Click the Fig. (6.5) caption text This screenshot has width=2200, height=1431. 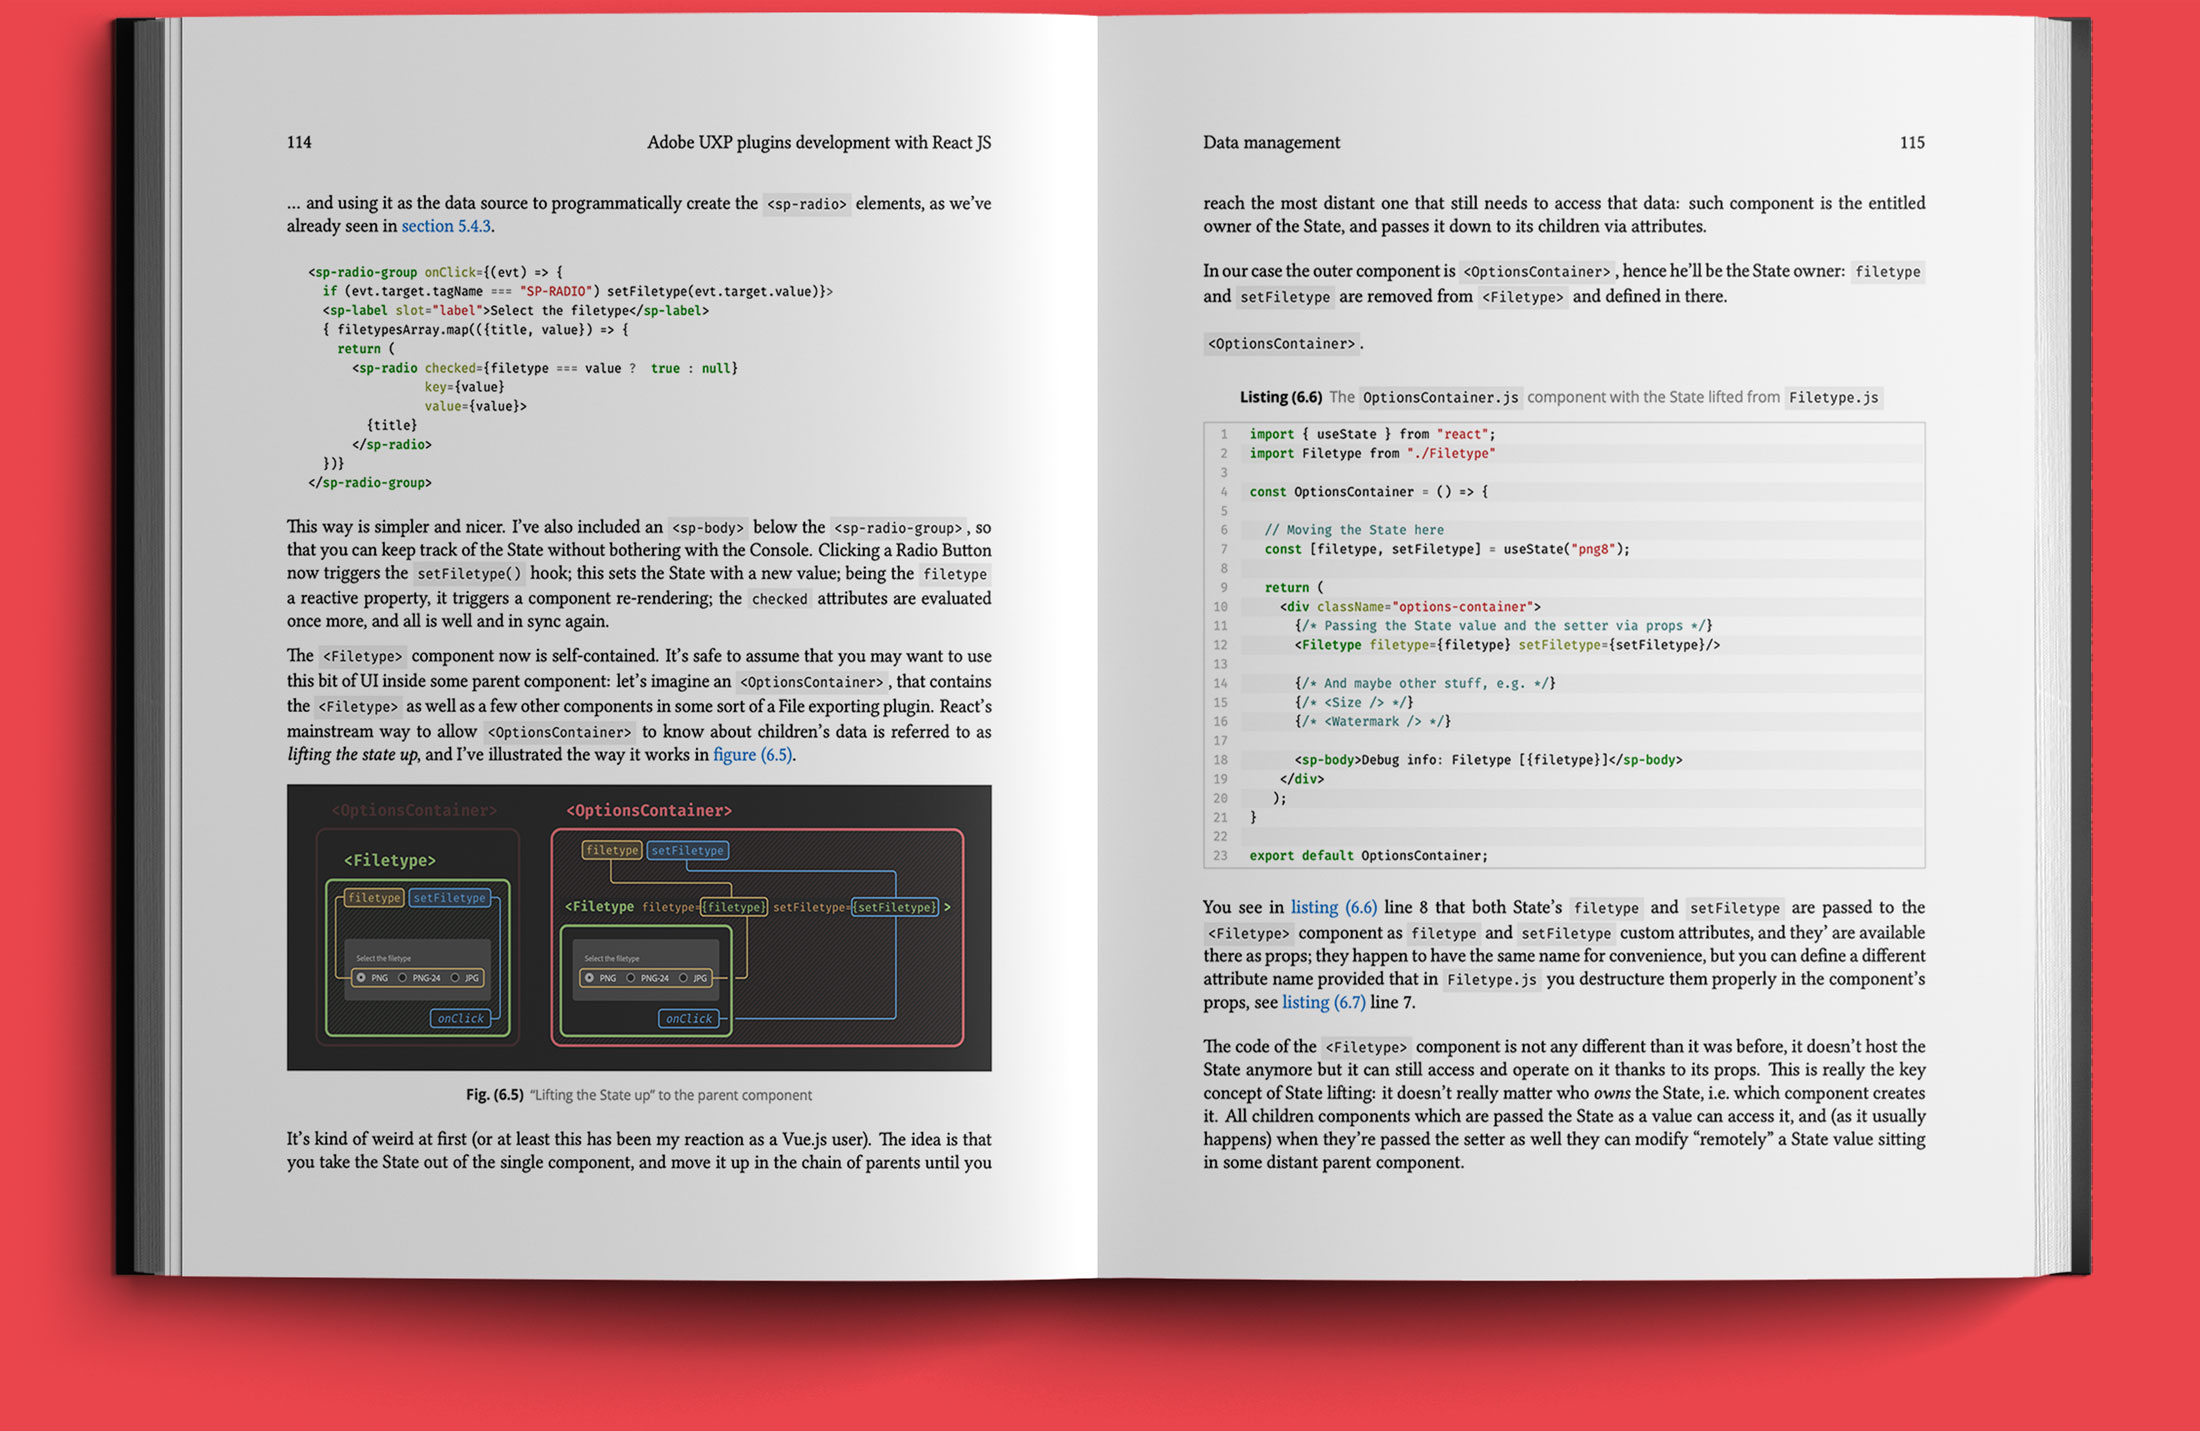pos(638,1095)
